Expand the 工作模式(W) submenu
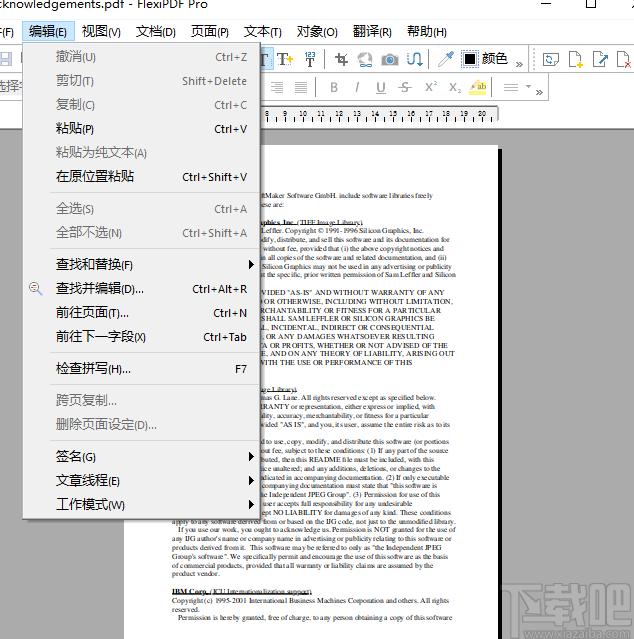Viewport: 634px width, 639px height. coord(141,505)
